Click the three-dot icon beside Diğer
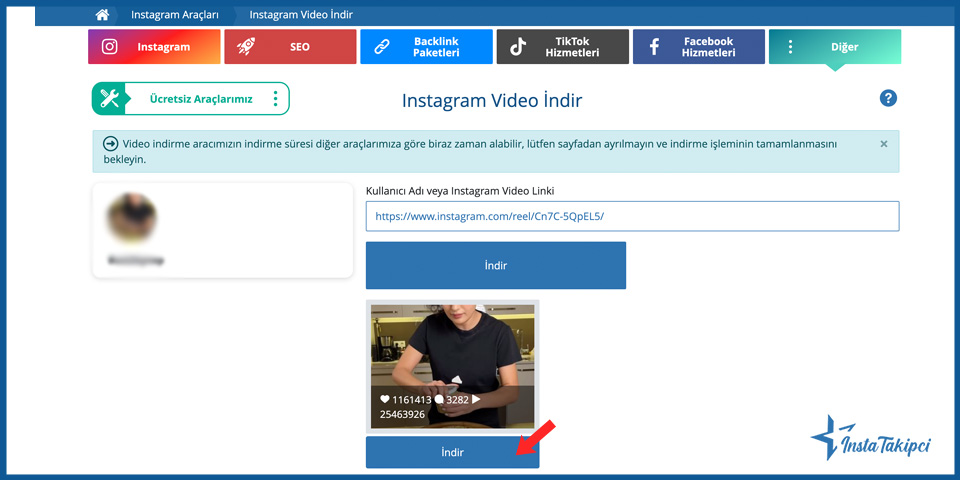Screen dimensions: 960x480 (x=790, y=47)
